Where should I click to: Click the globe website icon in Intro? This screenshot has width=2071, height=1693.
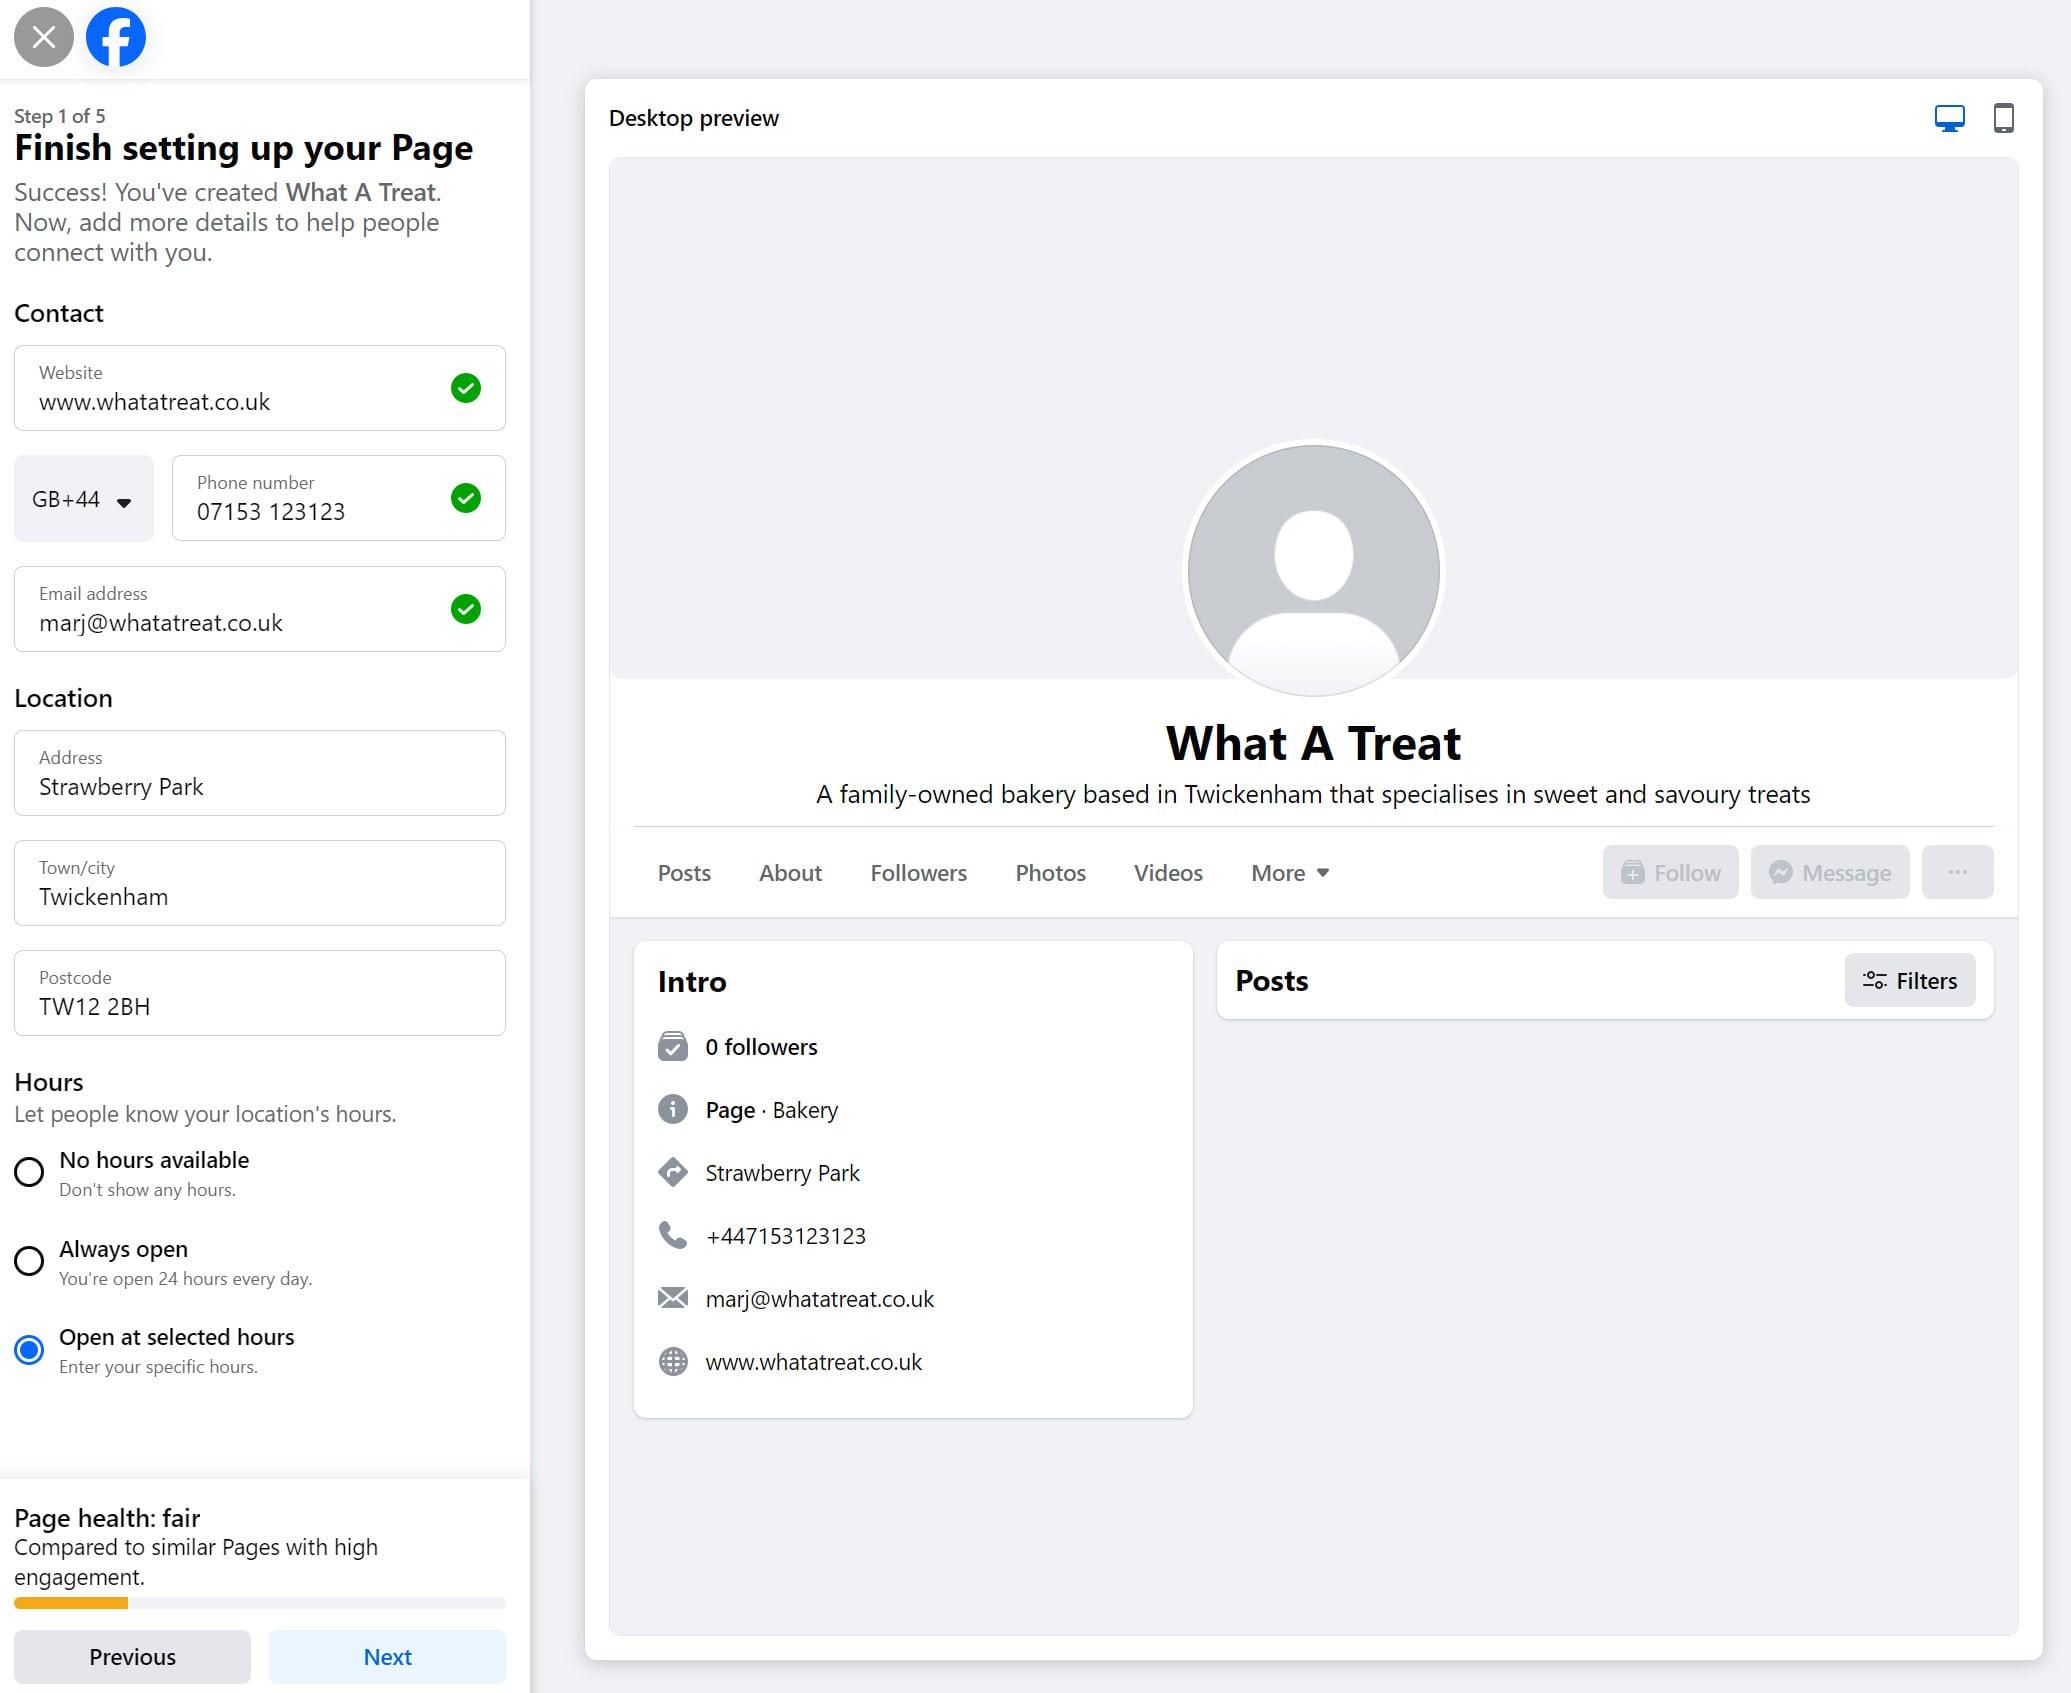673,1361
